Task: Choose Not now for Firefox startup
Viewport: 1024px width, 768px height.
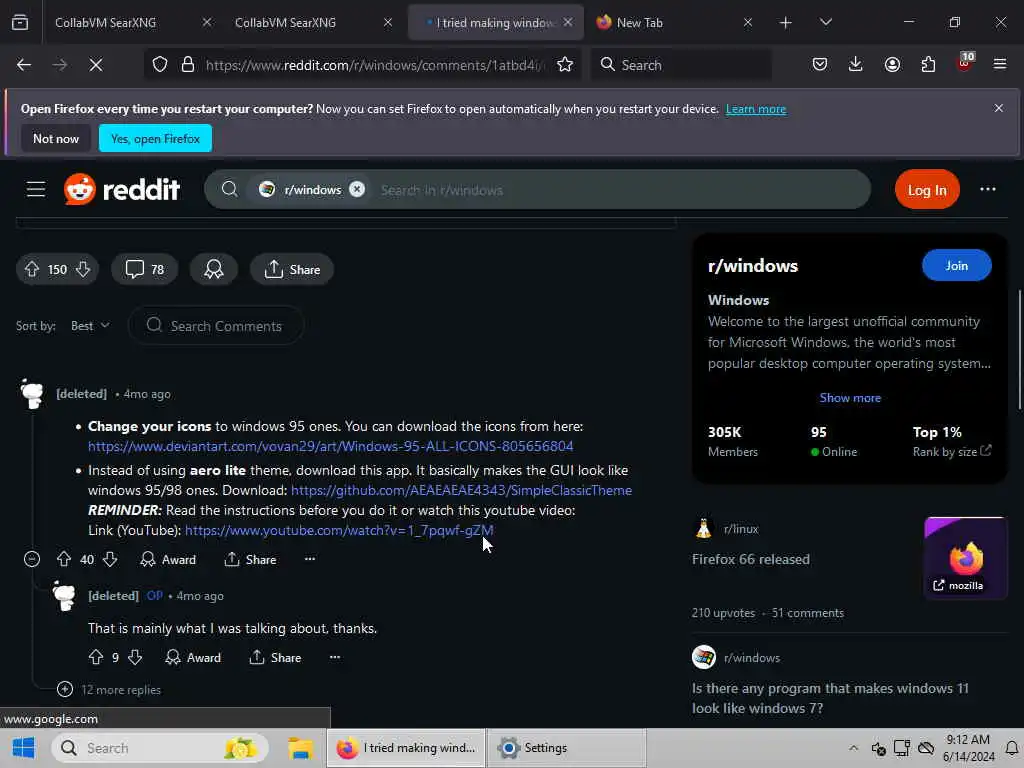Action: (x=56, y=138)
